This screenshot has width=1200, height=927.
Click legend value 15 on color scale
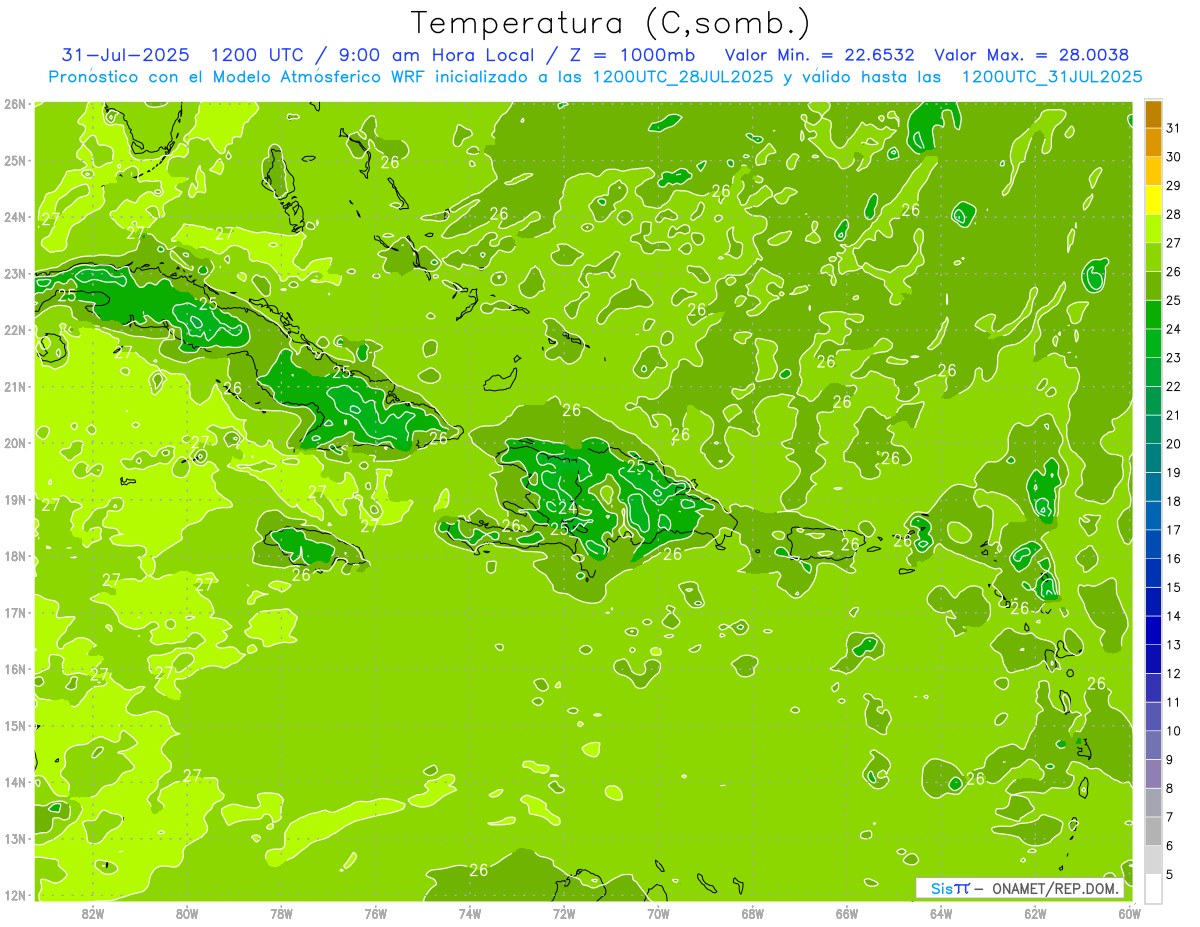pyautogui.click(x=1173, y=587)
